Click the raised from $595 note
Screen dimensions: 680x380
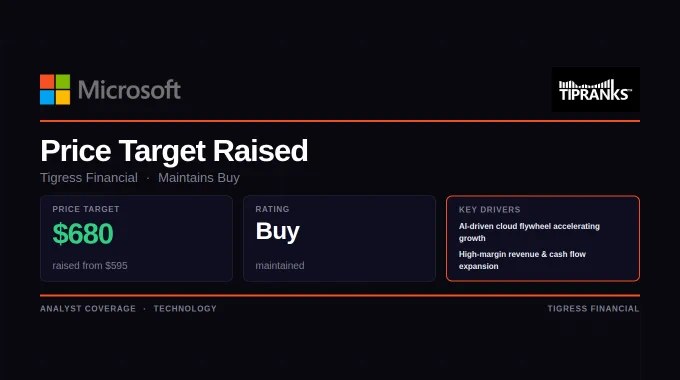pyautogui.click(x=90, y=265)
